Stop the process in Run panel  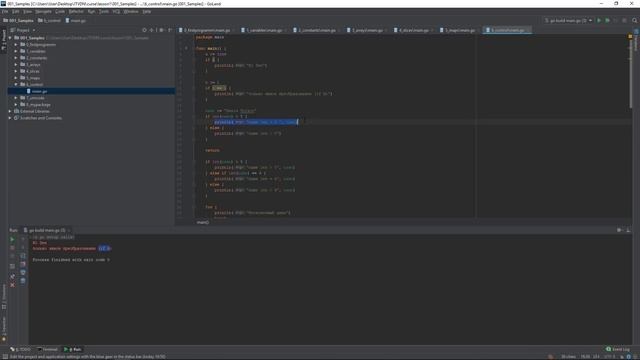tap(12, 248)
